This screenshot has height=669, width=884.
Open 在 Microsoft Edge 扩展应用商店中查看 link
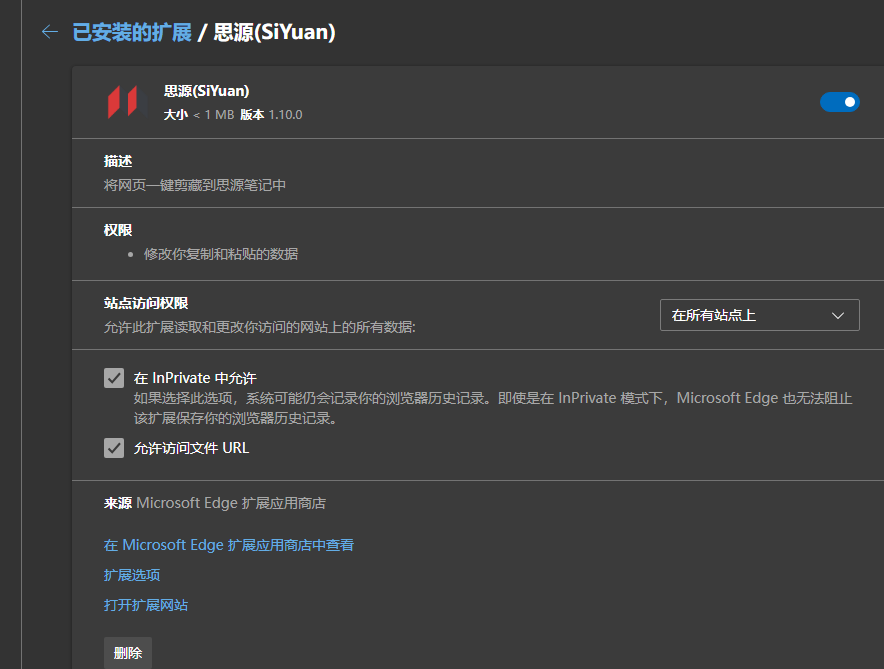229,545
